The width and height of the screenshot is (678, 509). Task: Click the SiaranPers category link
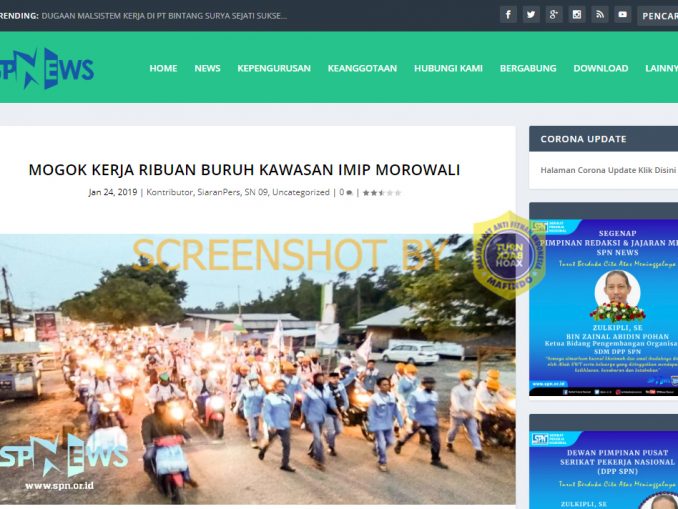(x=218, y=192)
